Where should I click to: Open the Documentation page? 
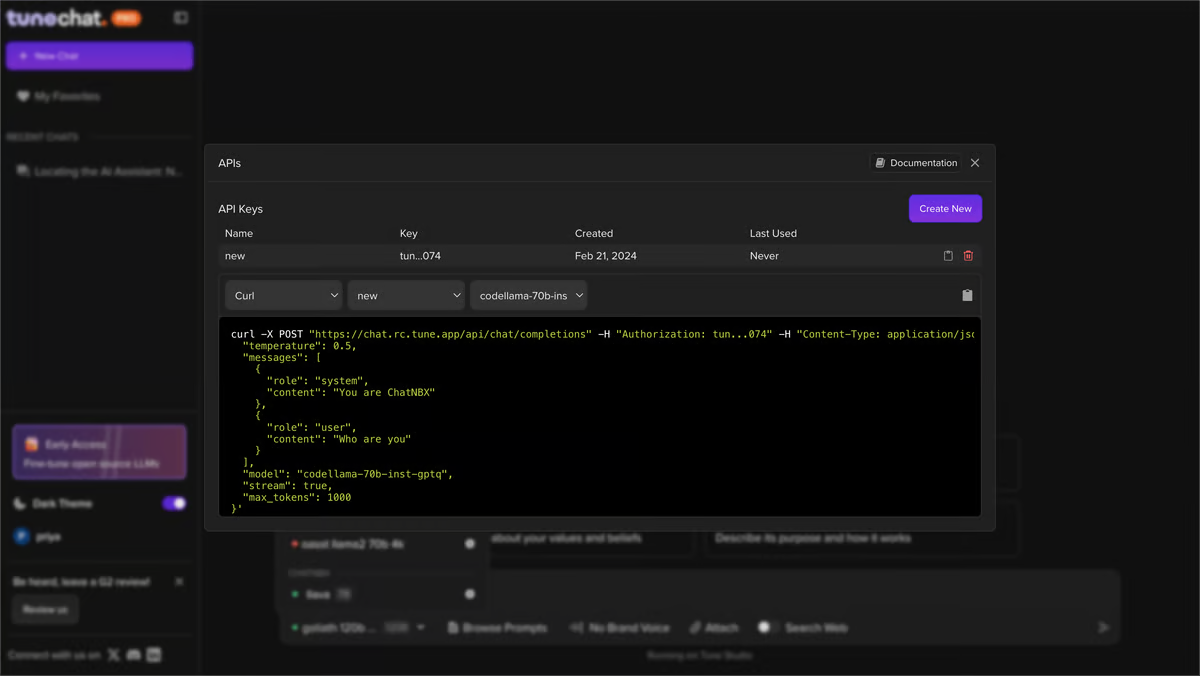point(914,162)
